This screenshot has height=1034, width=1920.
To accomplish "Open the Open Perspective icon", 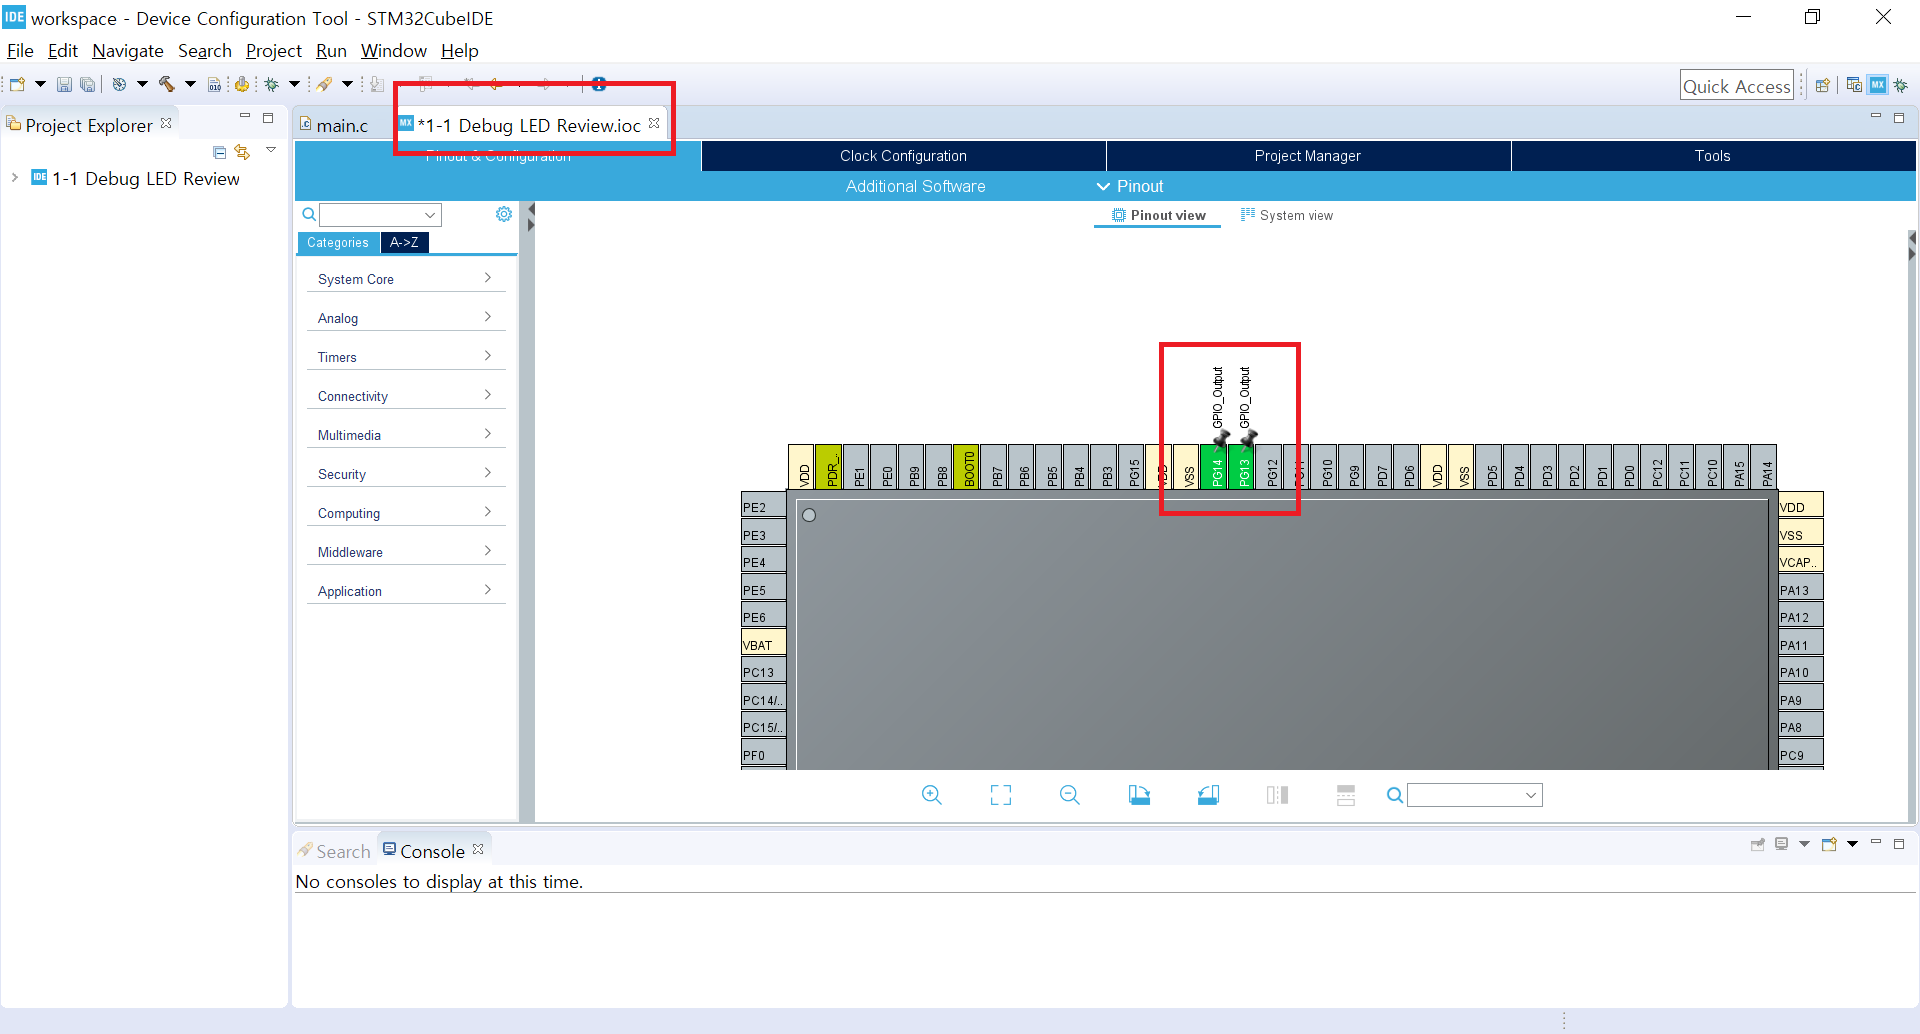I will click(1823, 86).
